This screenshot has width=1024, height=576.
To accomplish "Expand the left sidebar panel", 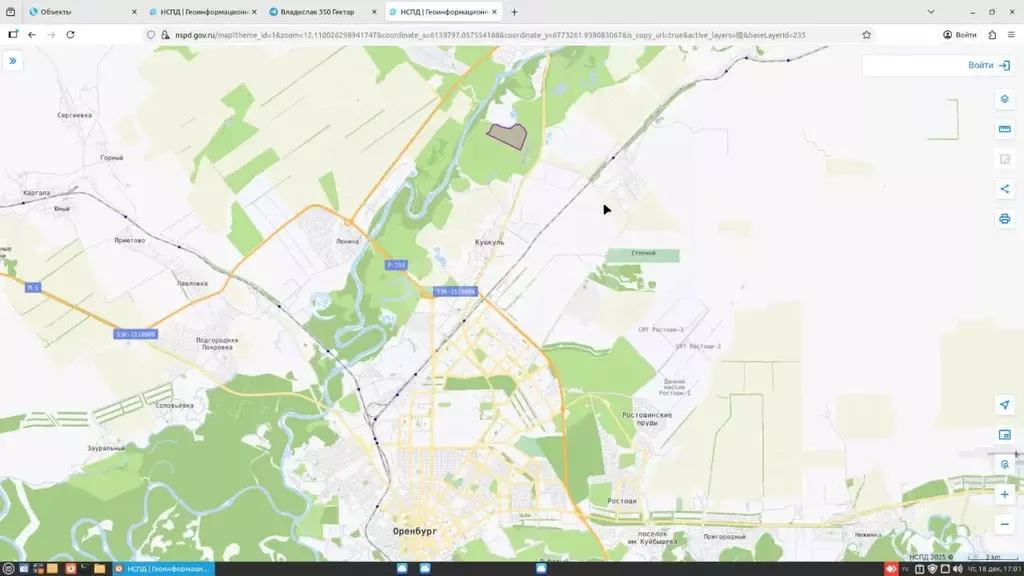I will click(12, 61).
